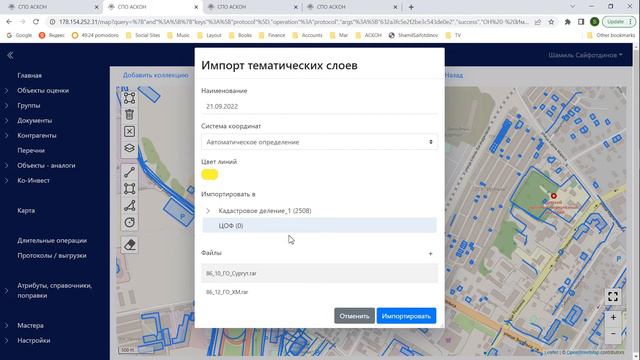Open the Other bookmarks folder
This screenshot has height=360, width=640.
[611, 36]
